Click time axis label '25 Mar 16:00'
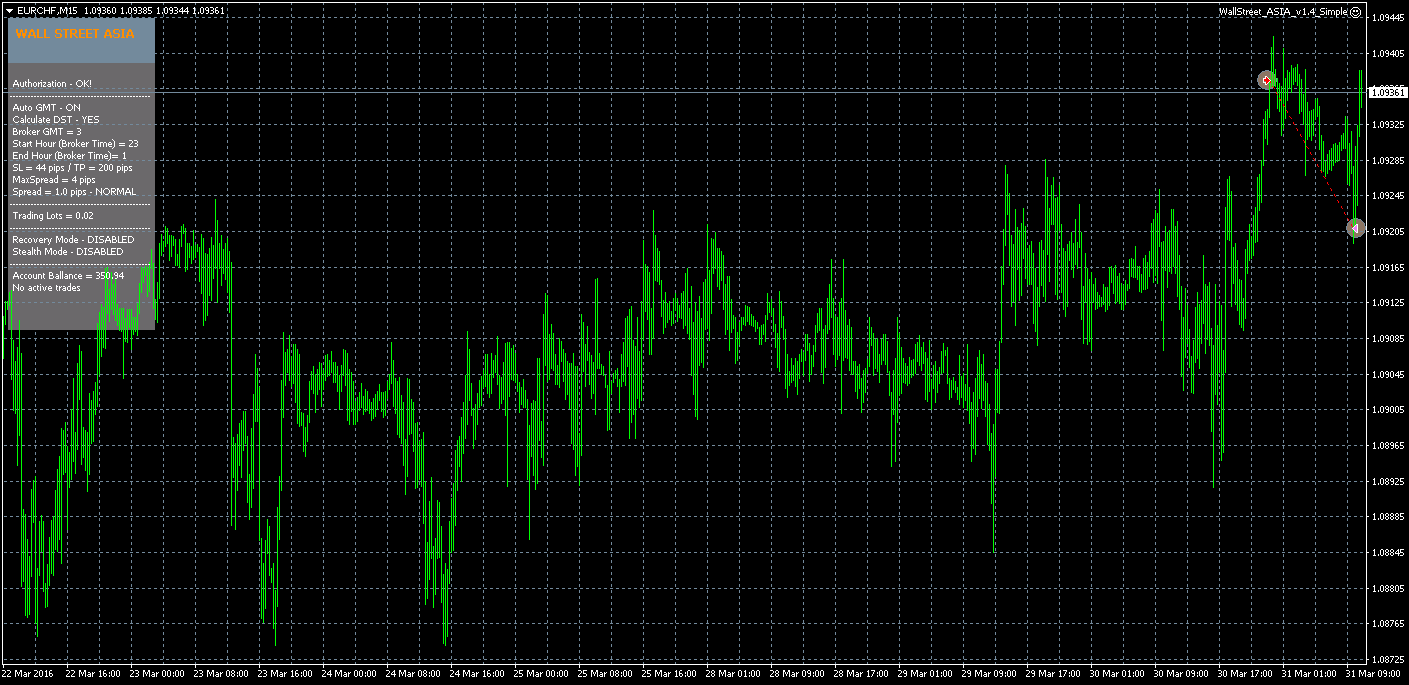This screenshot has height=685, width=1409. (670, 674)
